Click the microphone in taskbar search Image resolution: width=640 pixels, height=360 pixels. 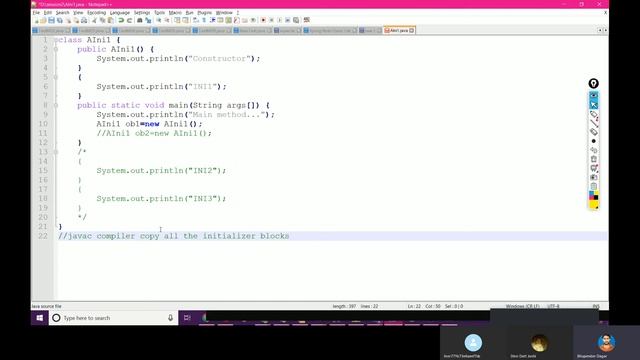coord(170,318)
